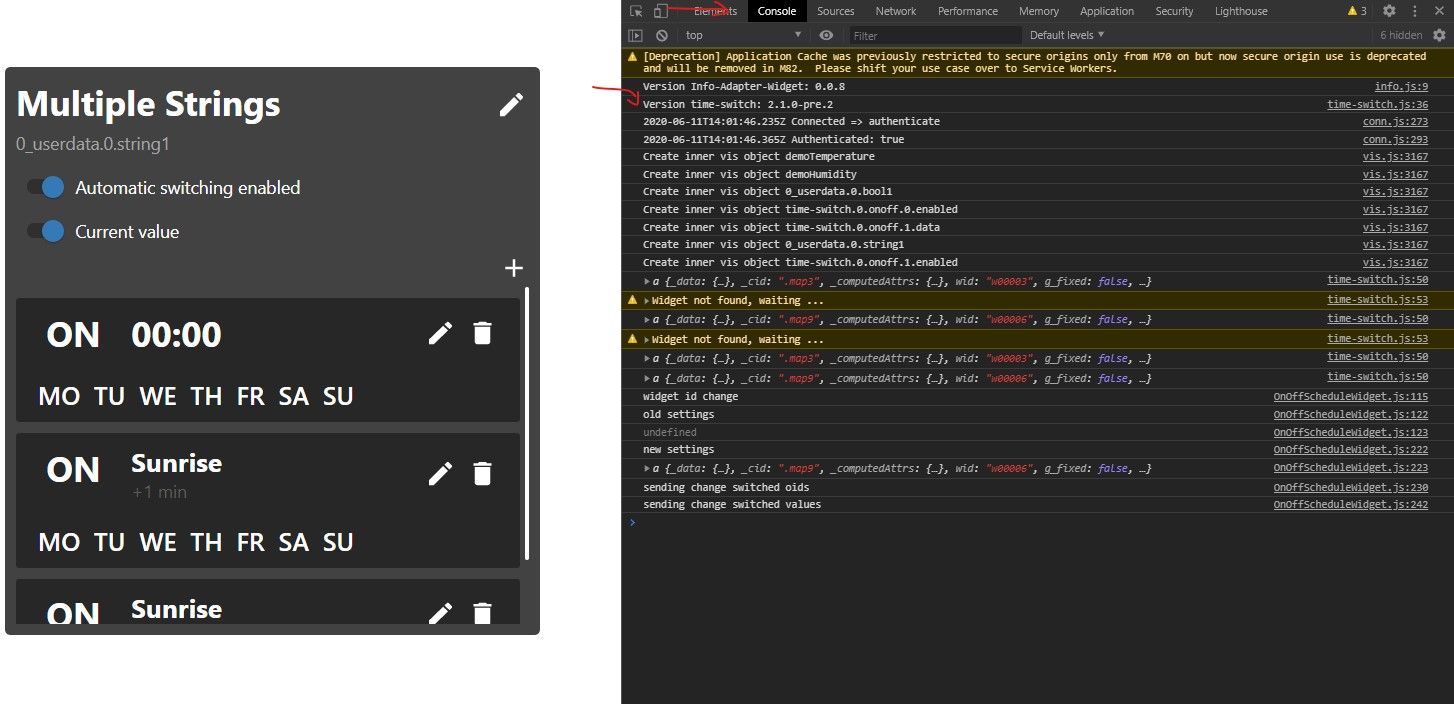Edit the Multiple Strings widget title

[511, 105]
